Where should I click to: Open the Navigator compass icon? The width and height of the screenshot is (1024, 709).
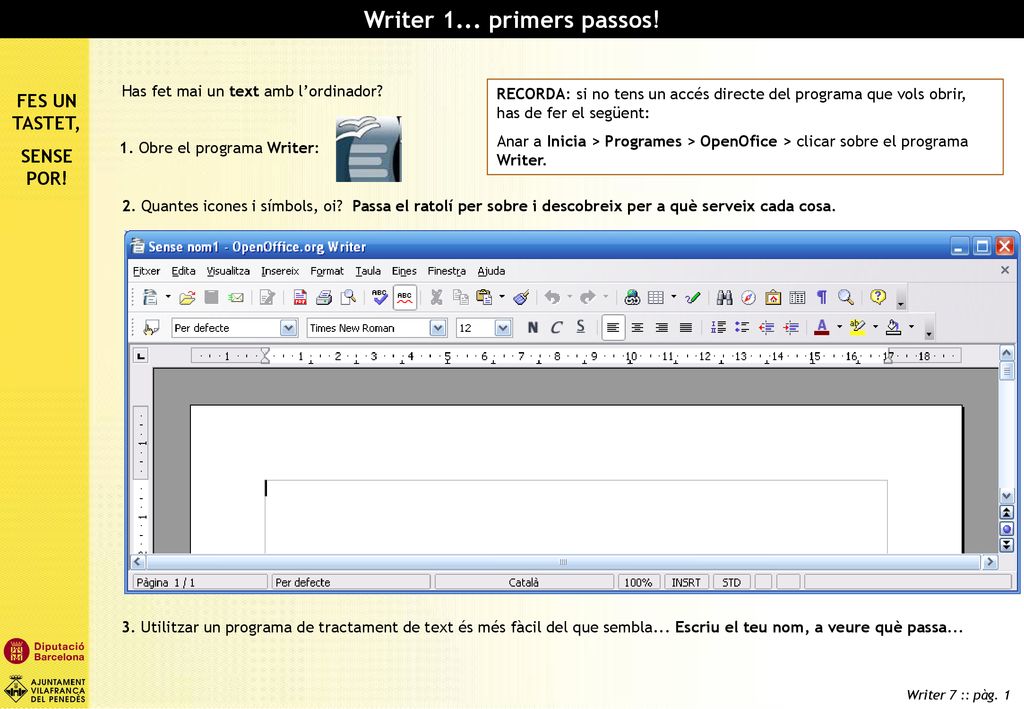pyautogui.click(x=748, y=298)
